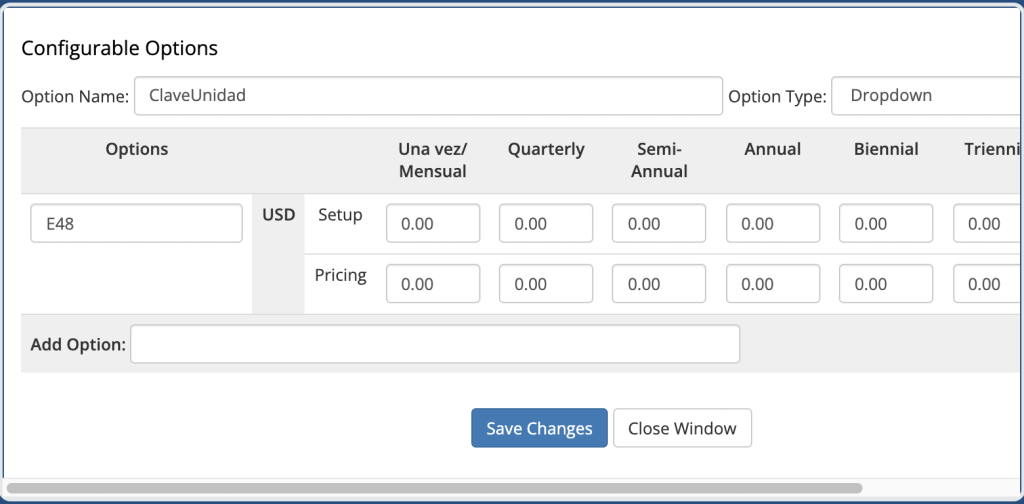Click the Pricing row label
The height and width of the screenshot is (504, 1024).
point(341,276)
